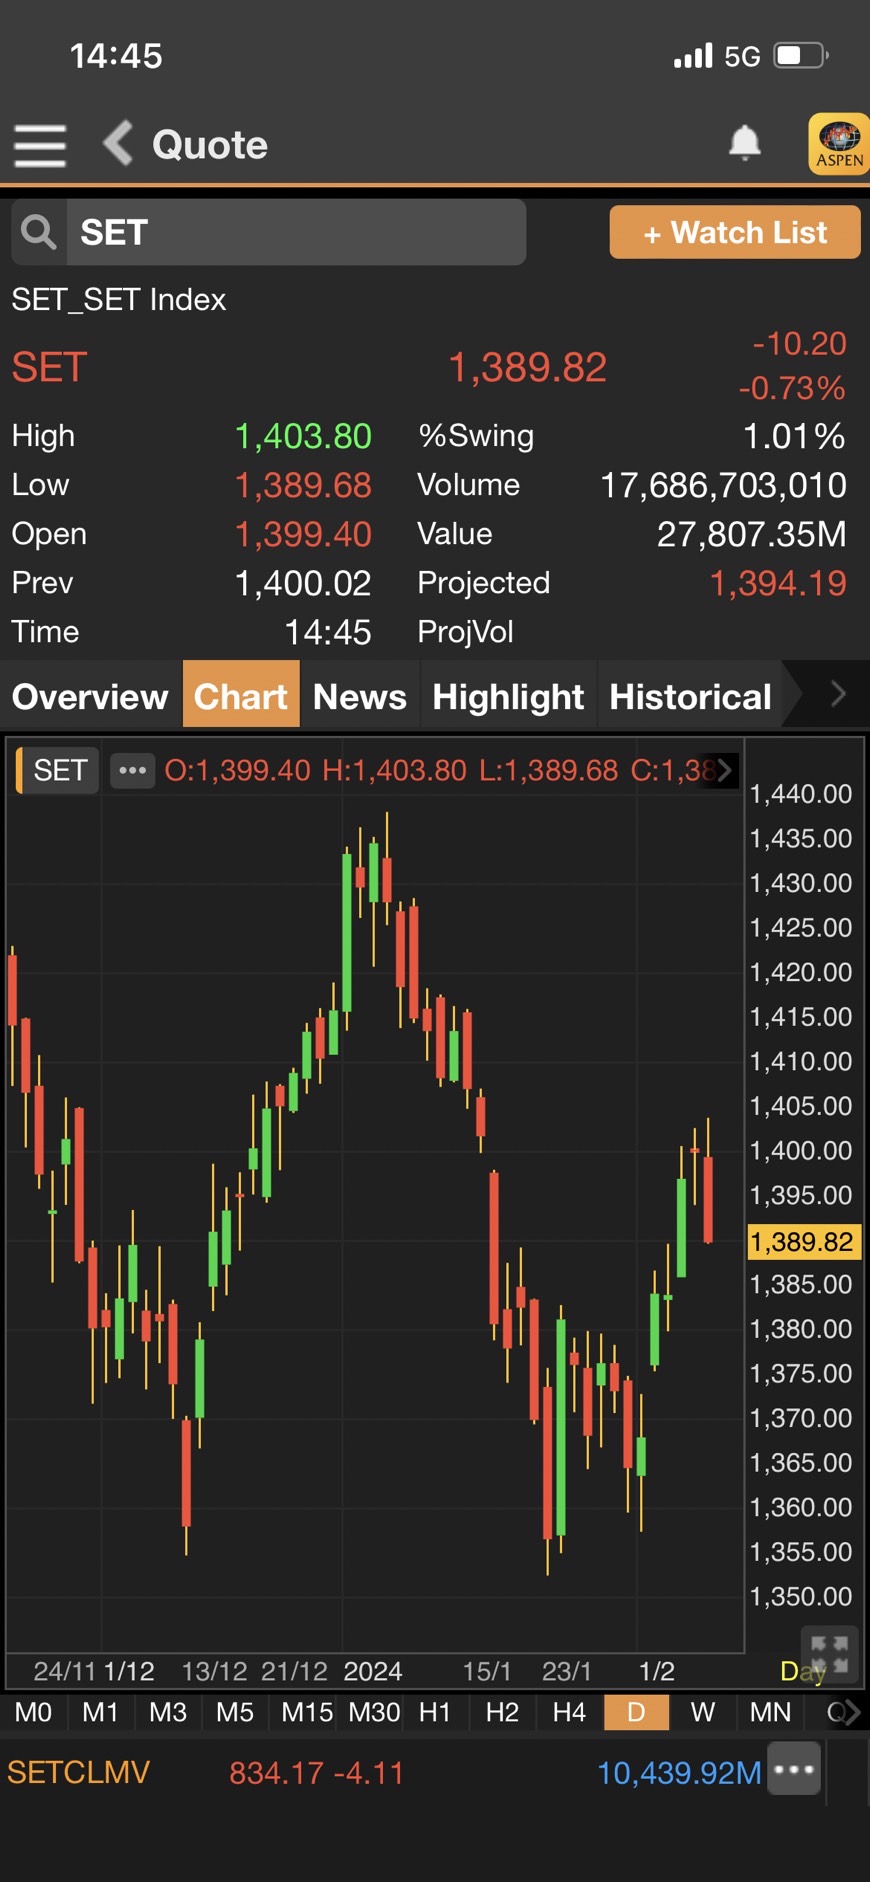Select the M15 timeframe
The height and width of the screenshot is (1882, 870).
[306, 1712]
